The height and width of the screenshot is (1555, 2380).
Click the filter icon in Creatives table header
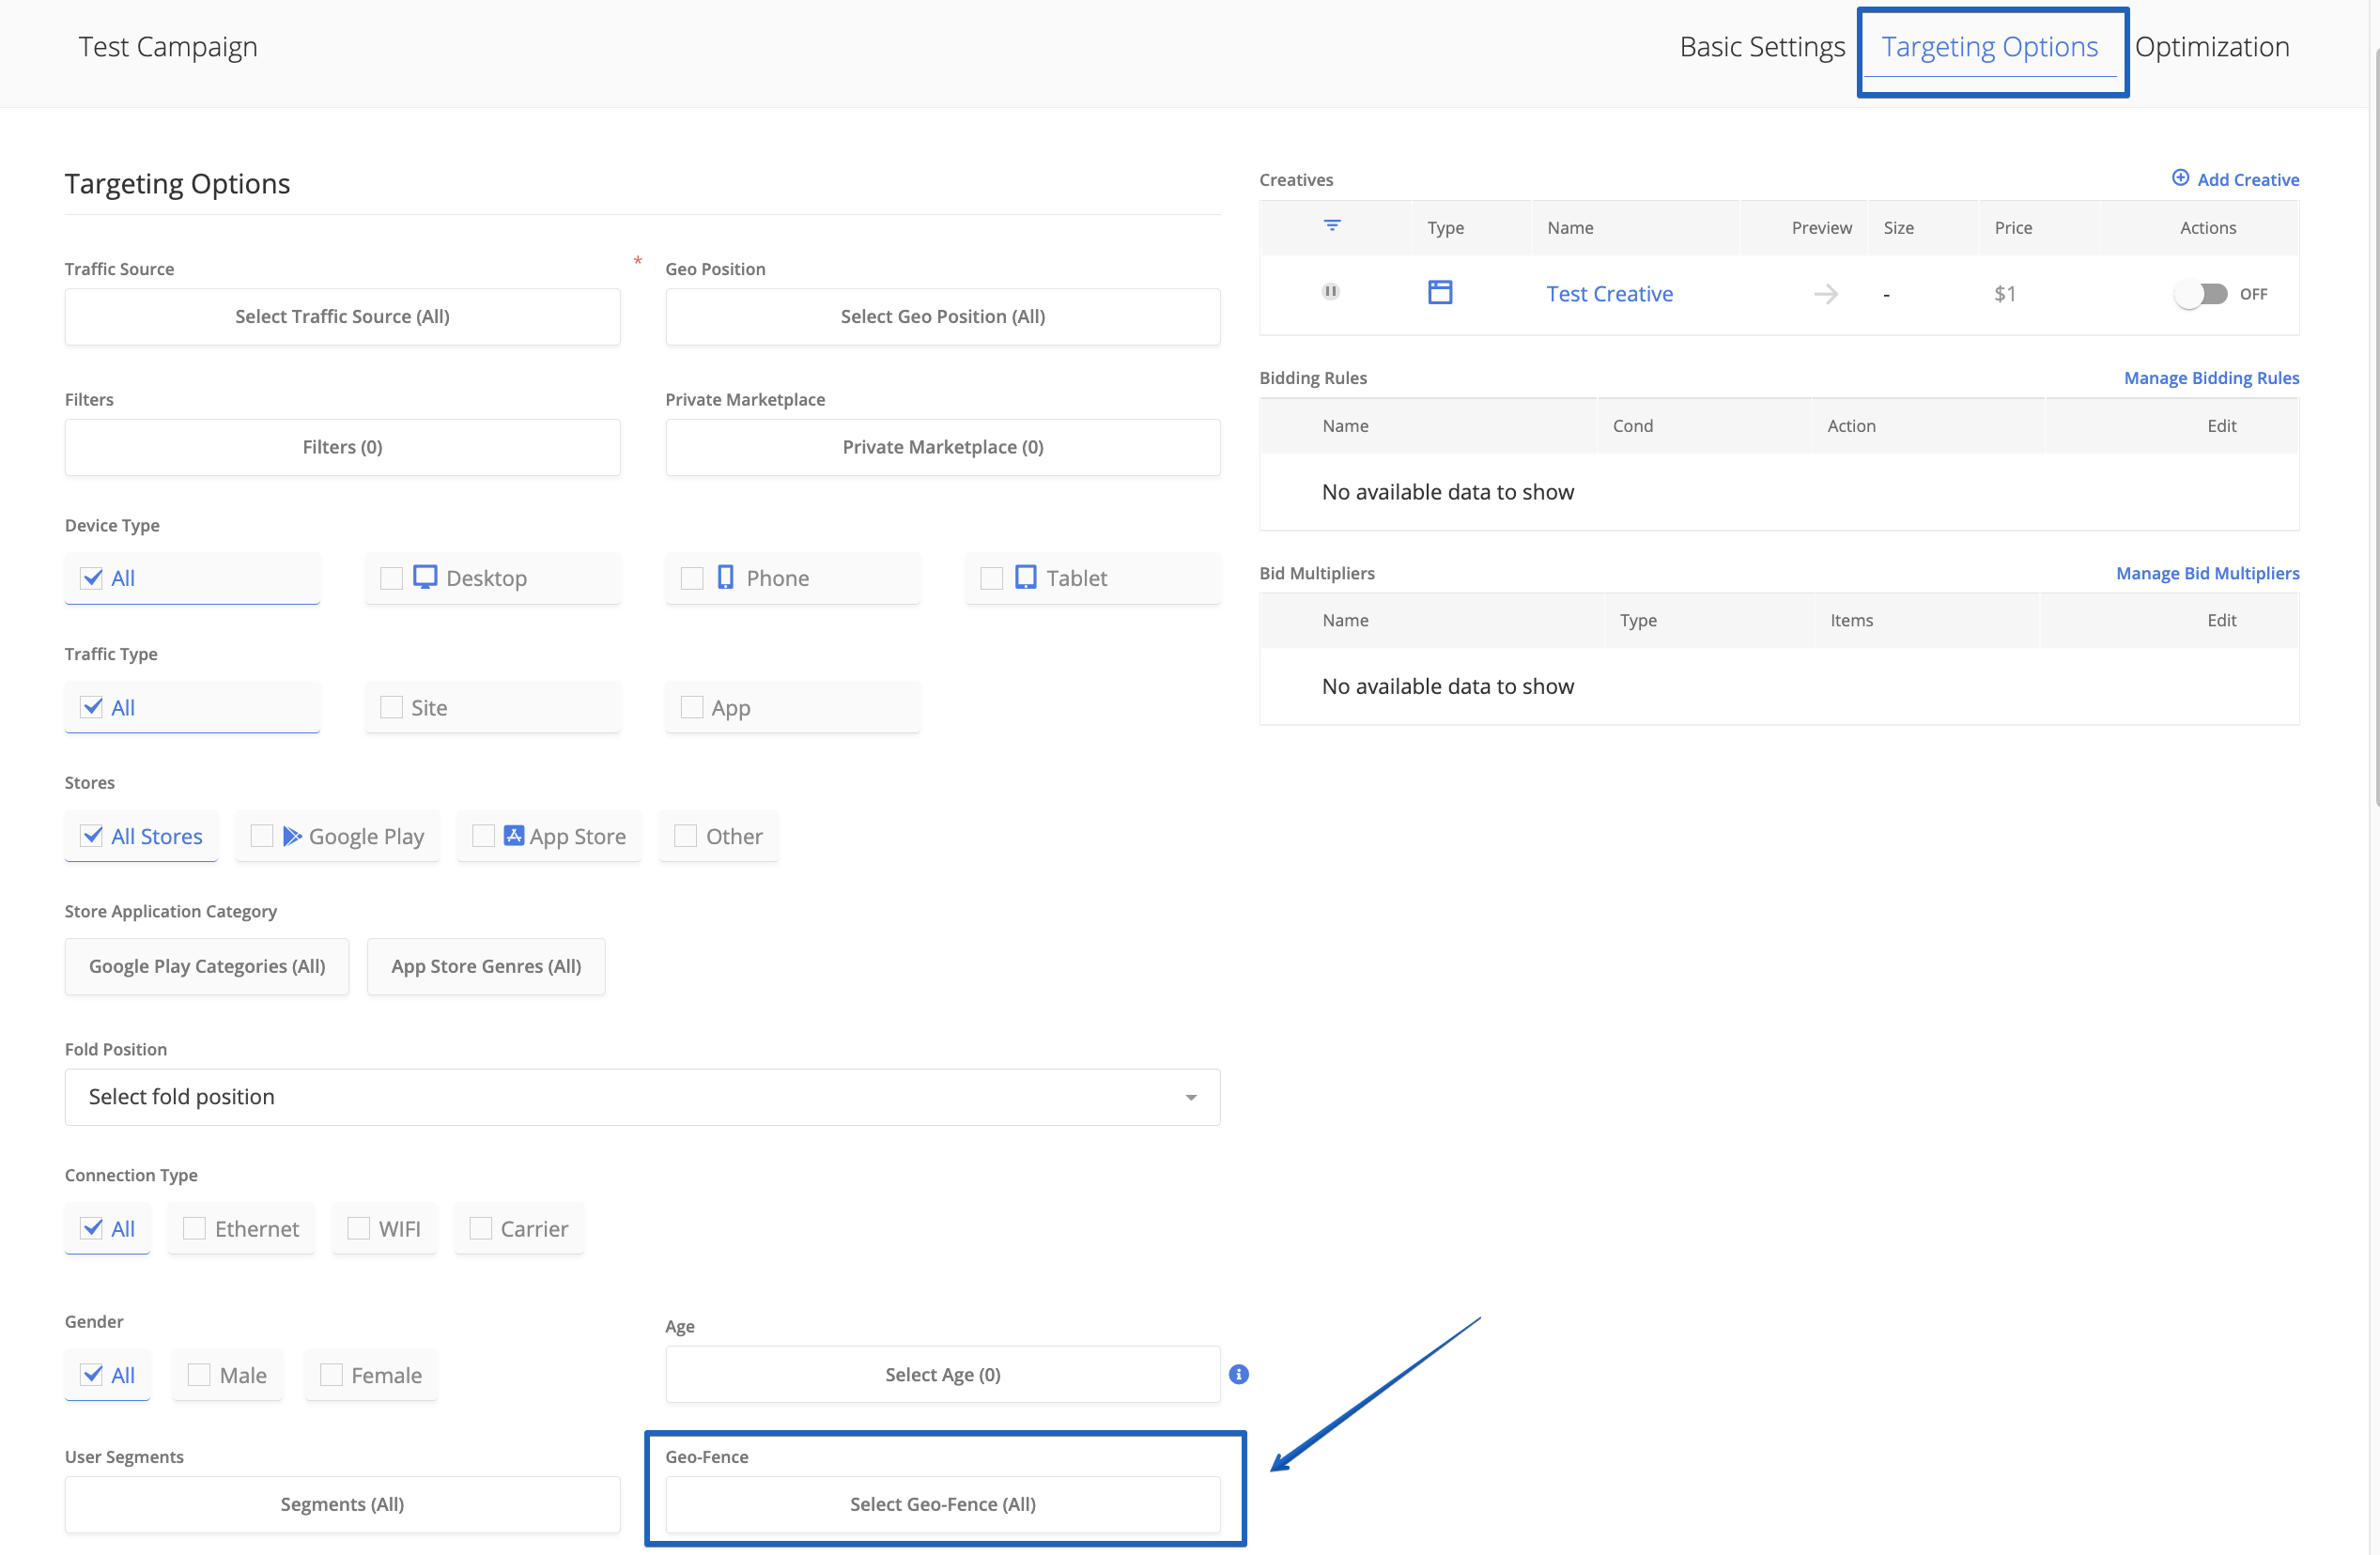point(1332,226)
